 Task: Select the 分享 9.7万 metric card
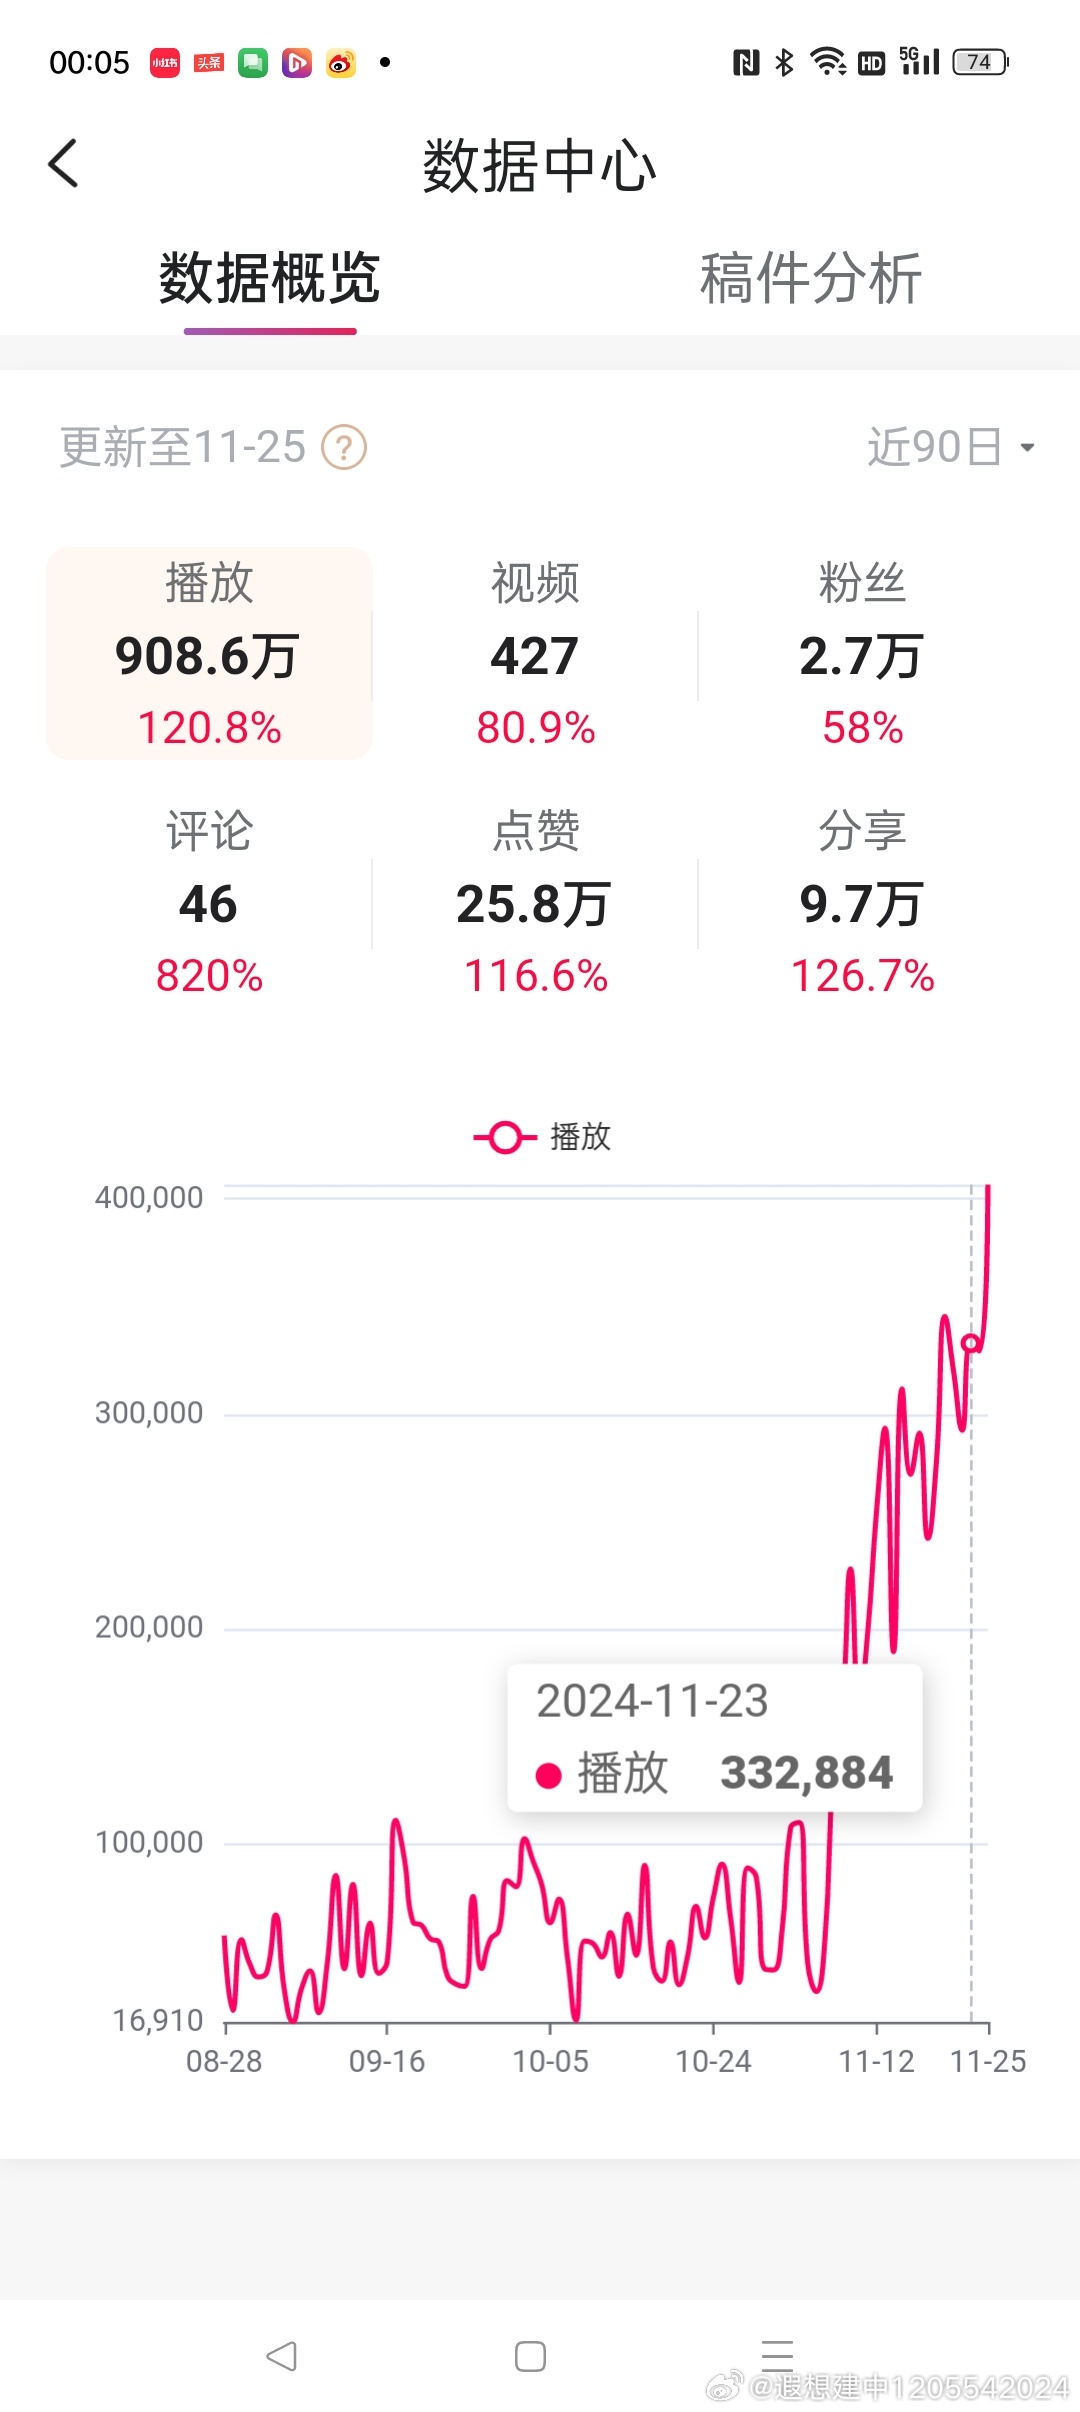[861, 902]
